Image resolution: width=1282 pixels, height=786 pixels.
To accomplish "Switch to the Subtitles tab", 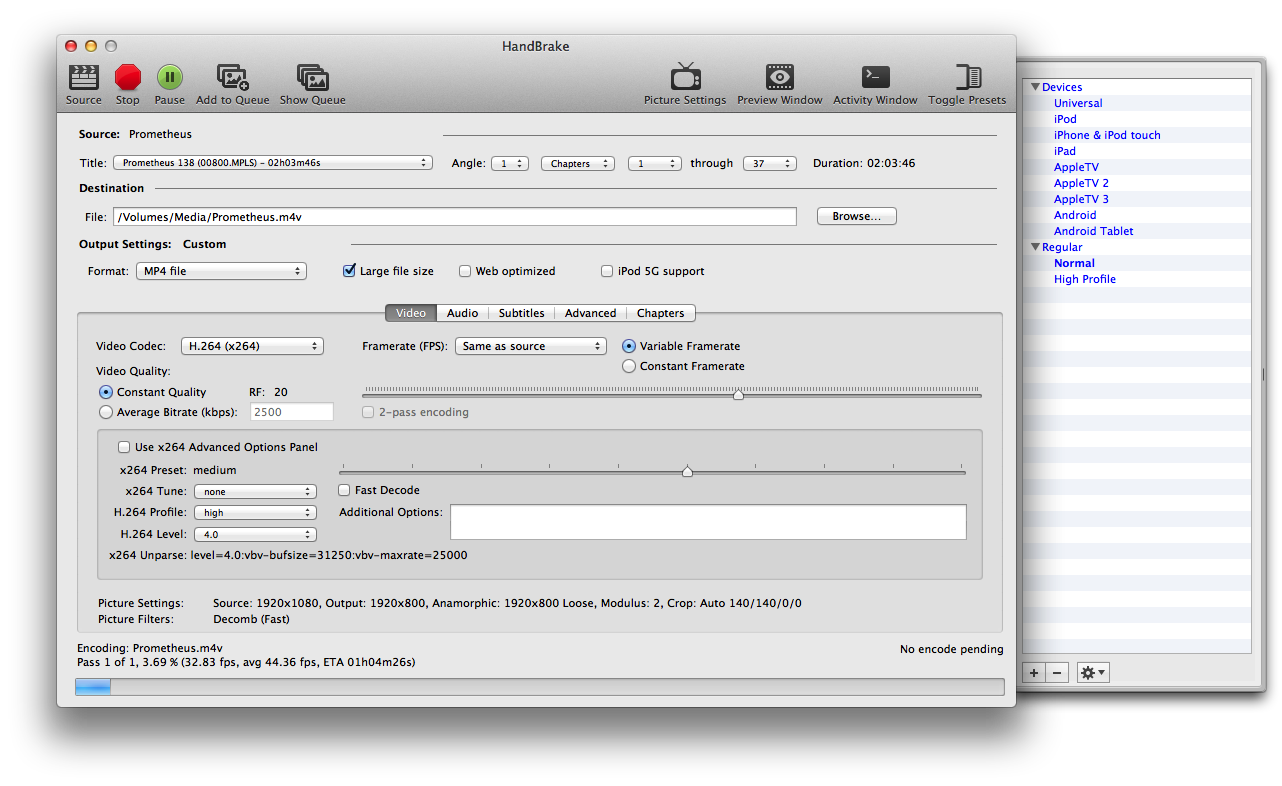I will pos(521,313).
